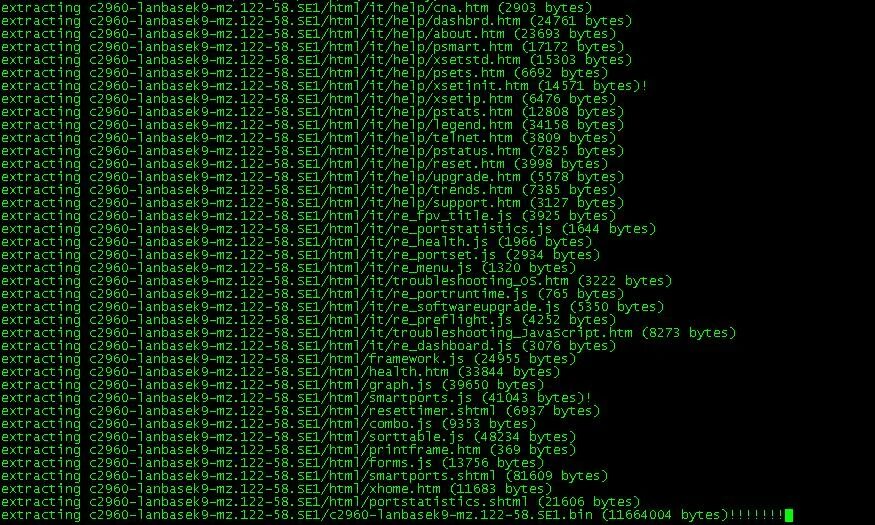Select the framework.js output line
This screenshot has width=875, height=525.
tap(288, 359)
